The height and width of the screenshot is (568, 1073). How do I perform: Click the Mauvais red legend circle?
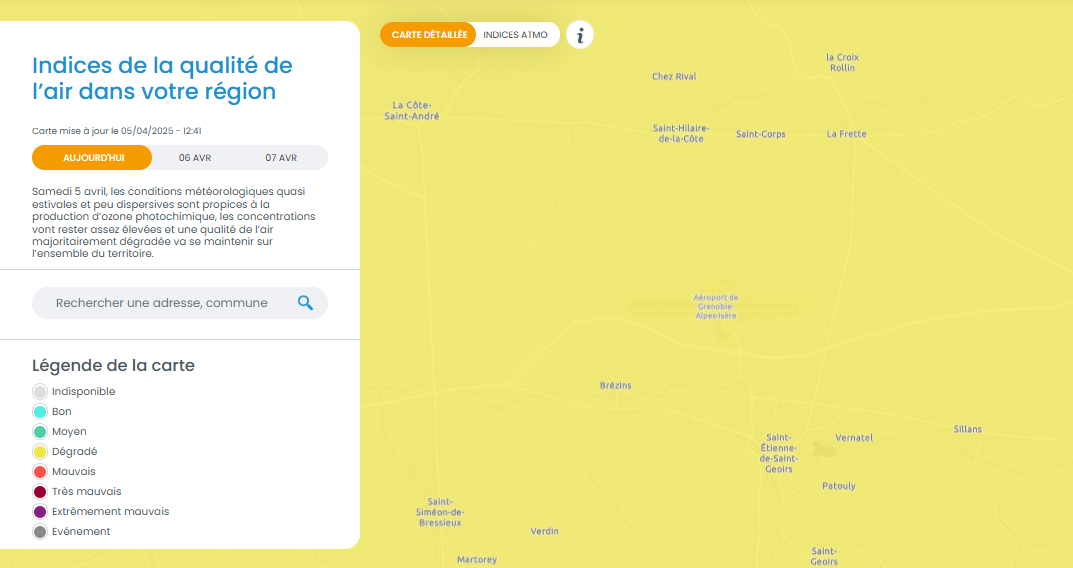[40, 472]
